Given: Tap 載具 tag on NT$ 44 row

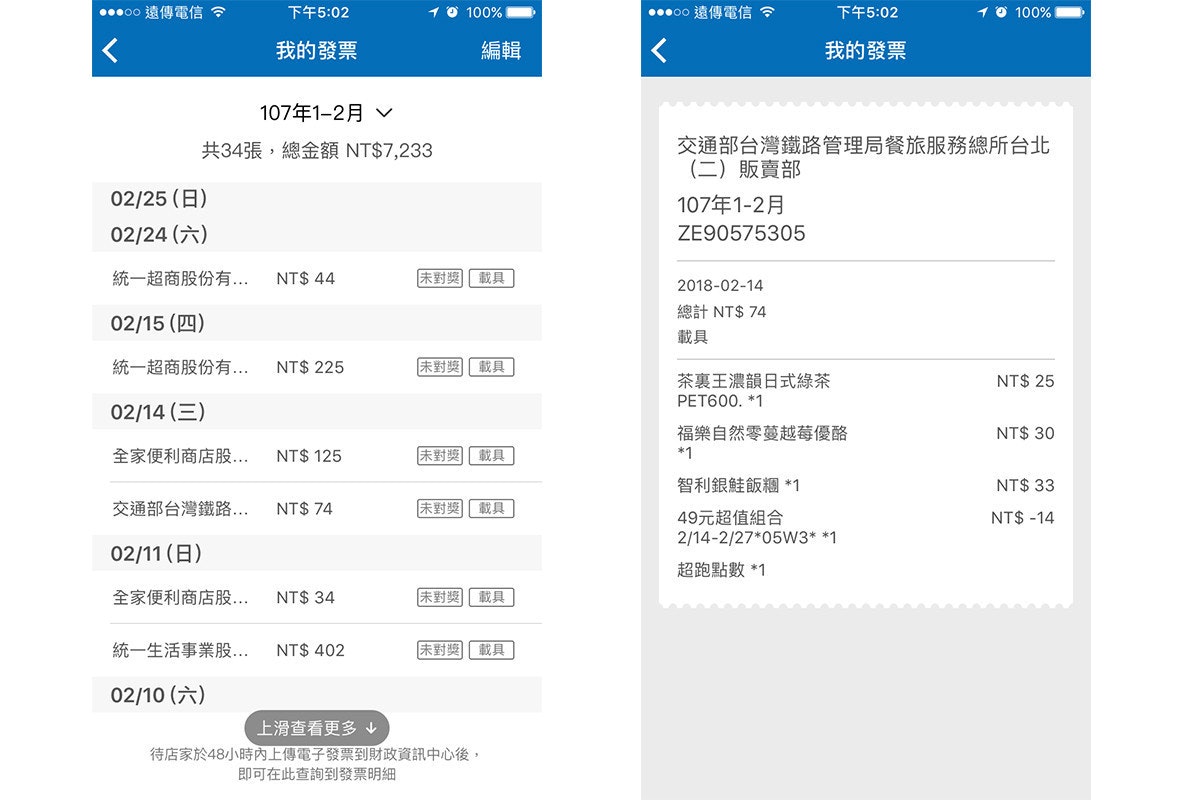Looking at the screenshot, I should tap(491, 279).
